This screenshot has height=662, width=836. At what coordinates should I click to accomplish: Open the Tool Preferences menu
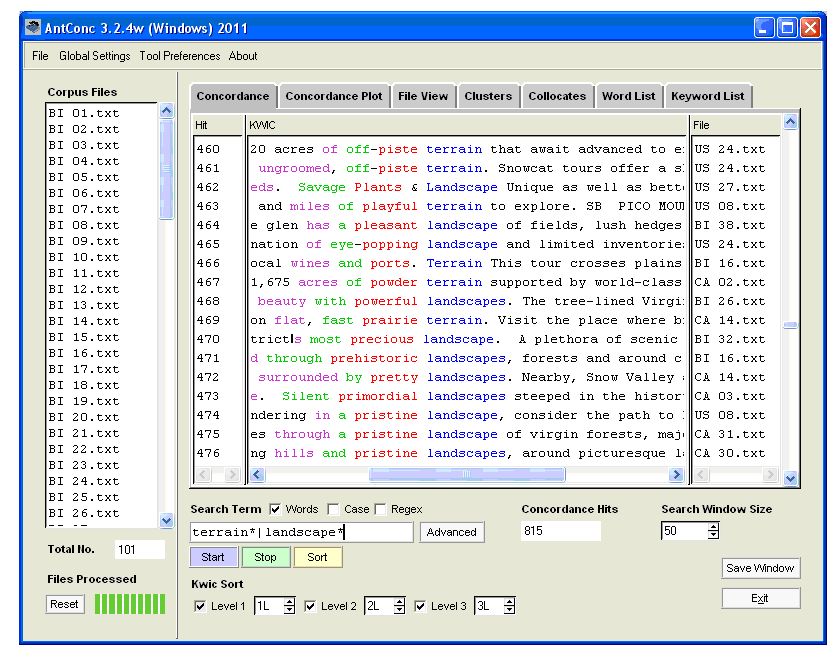[180, 56]
